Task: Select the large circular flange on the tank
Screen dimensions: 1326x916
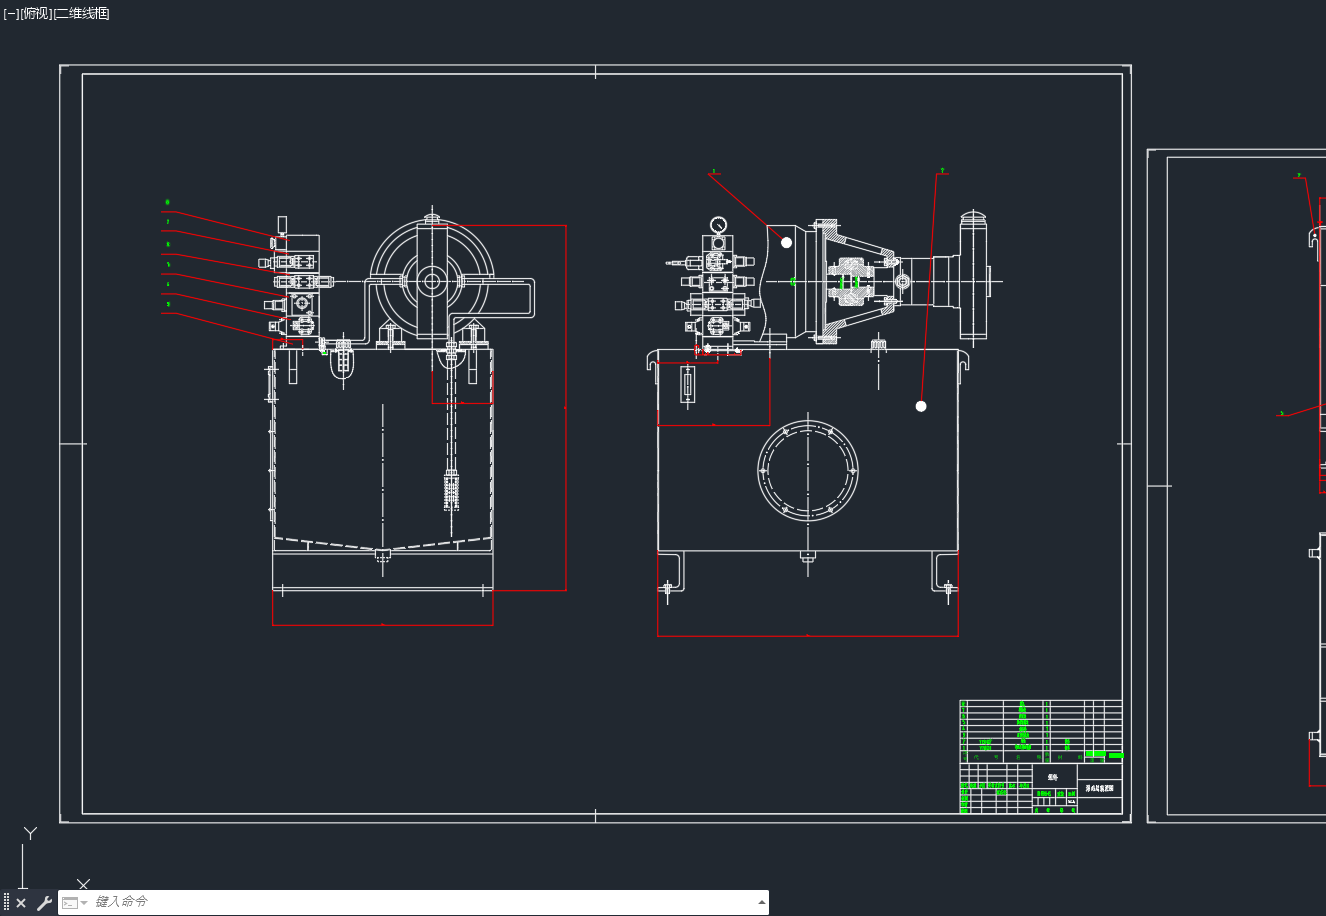Action: pos(808,470)
